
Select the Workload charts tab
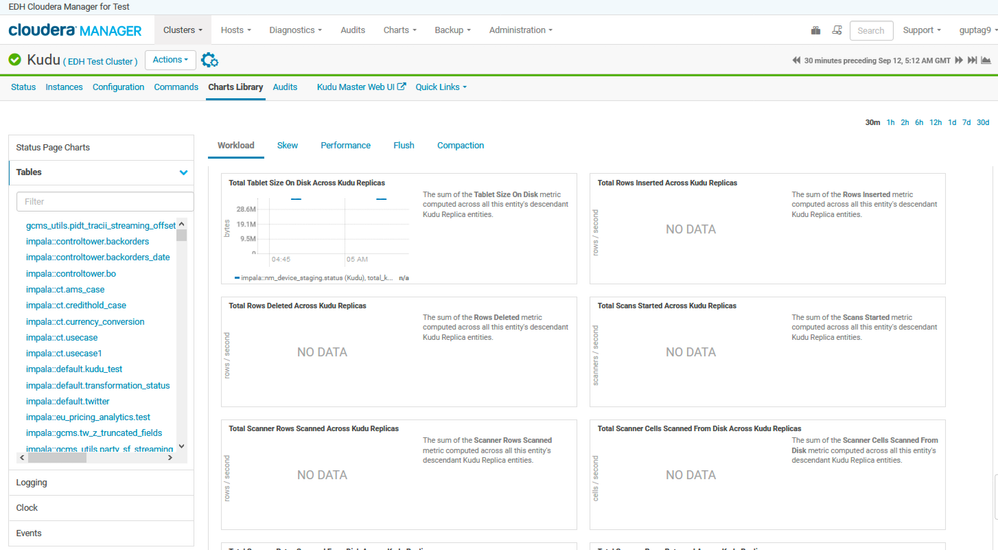point(235,146)
